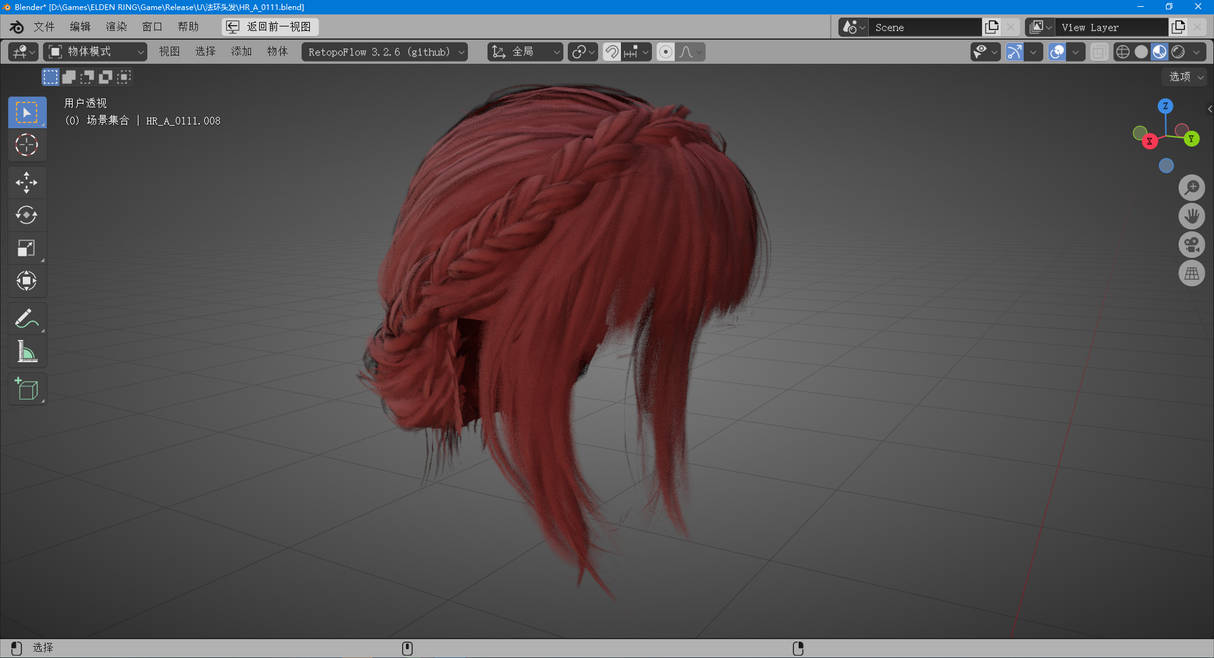Click the red X axis gizmo
Image resolution: width=1214 pixels, height=658 pixels.
point(1149,141)
